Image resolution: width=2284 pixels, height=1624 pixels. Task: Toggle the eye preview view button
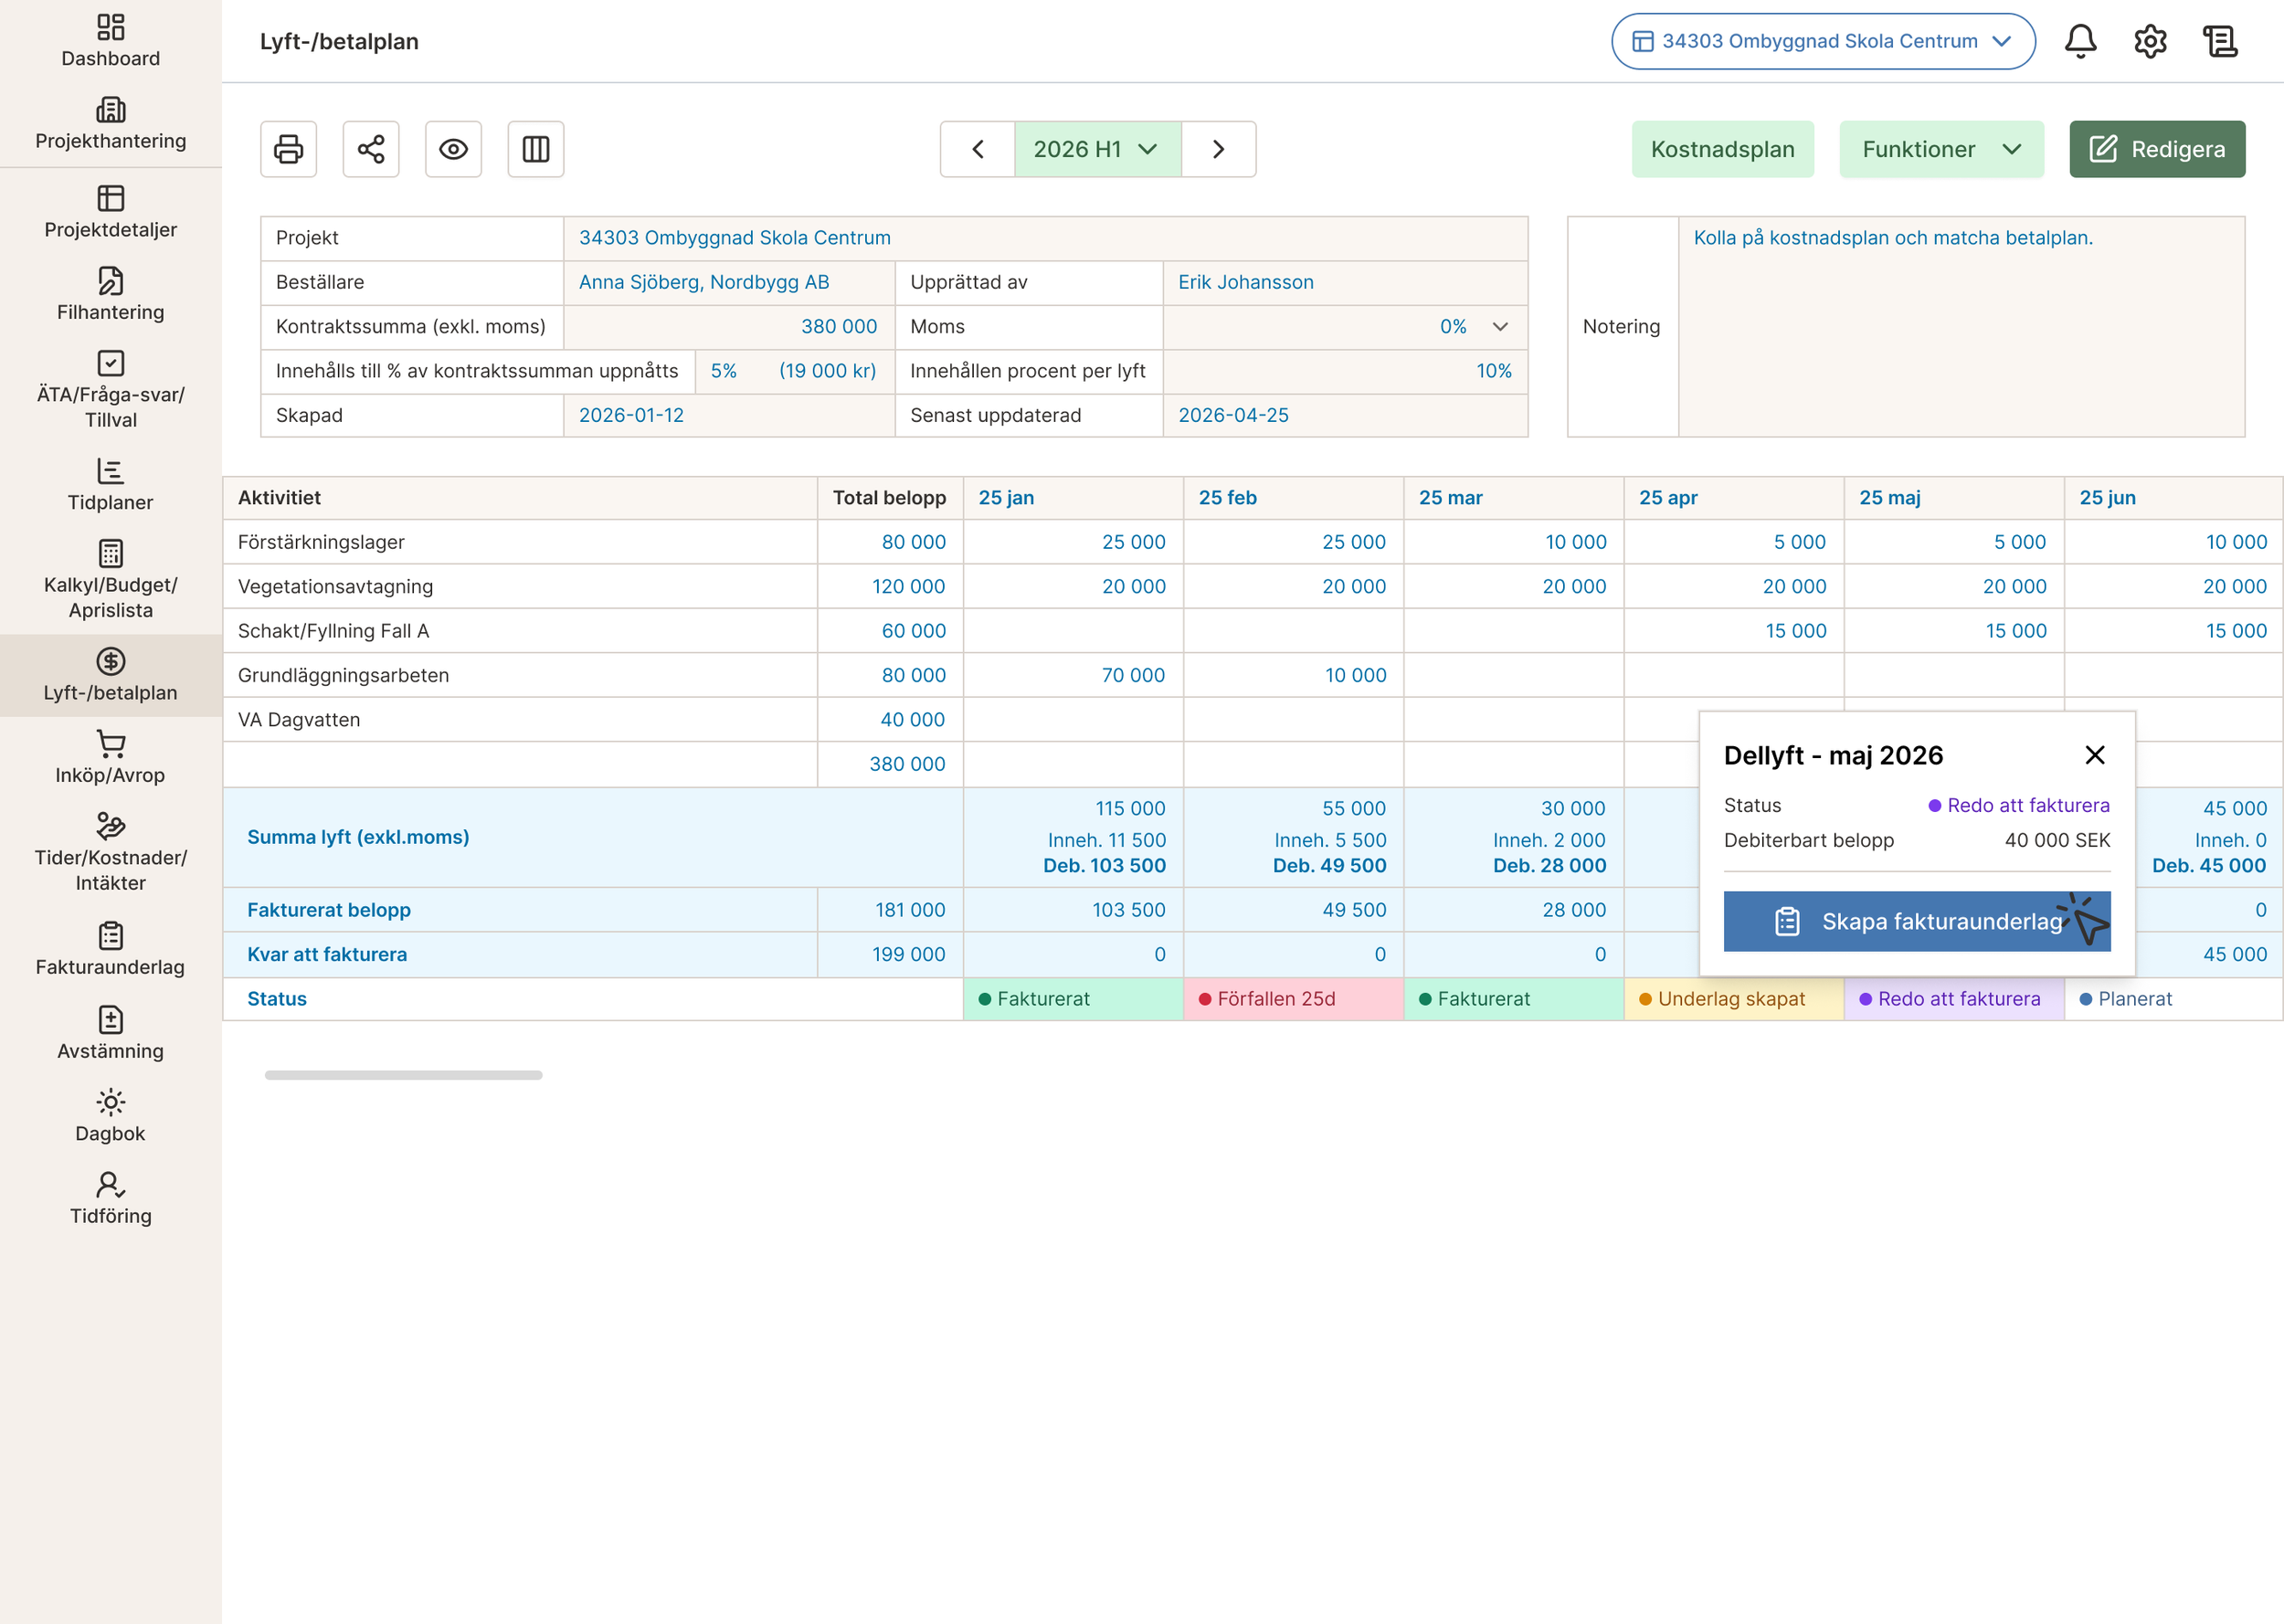(453, 149)
